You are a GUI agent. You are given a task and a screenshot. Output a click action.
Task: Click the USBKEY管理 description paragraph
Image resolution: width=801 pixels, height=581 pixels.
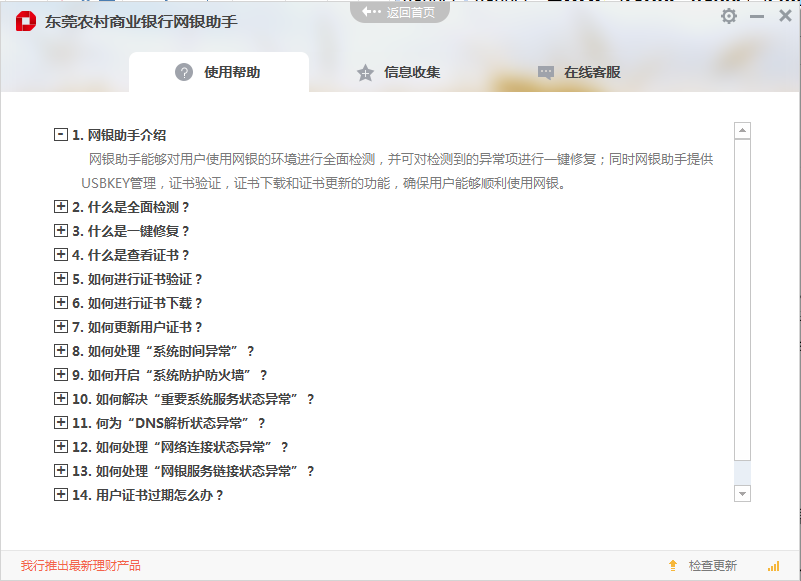tap(397, 171)
